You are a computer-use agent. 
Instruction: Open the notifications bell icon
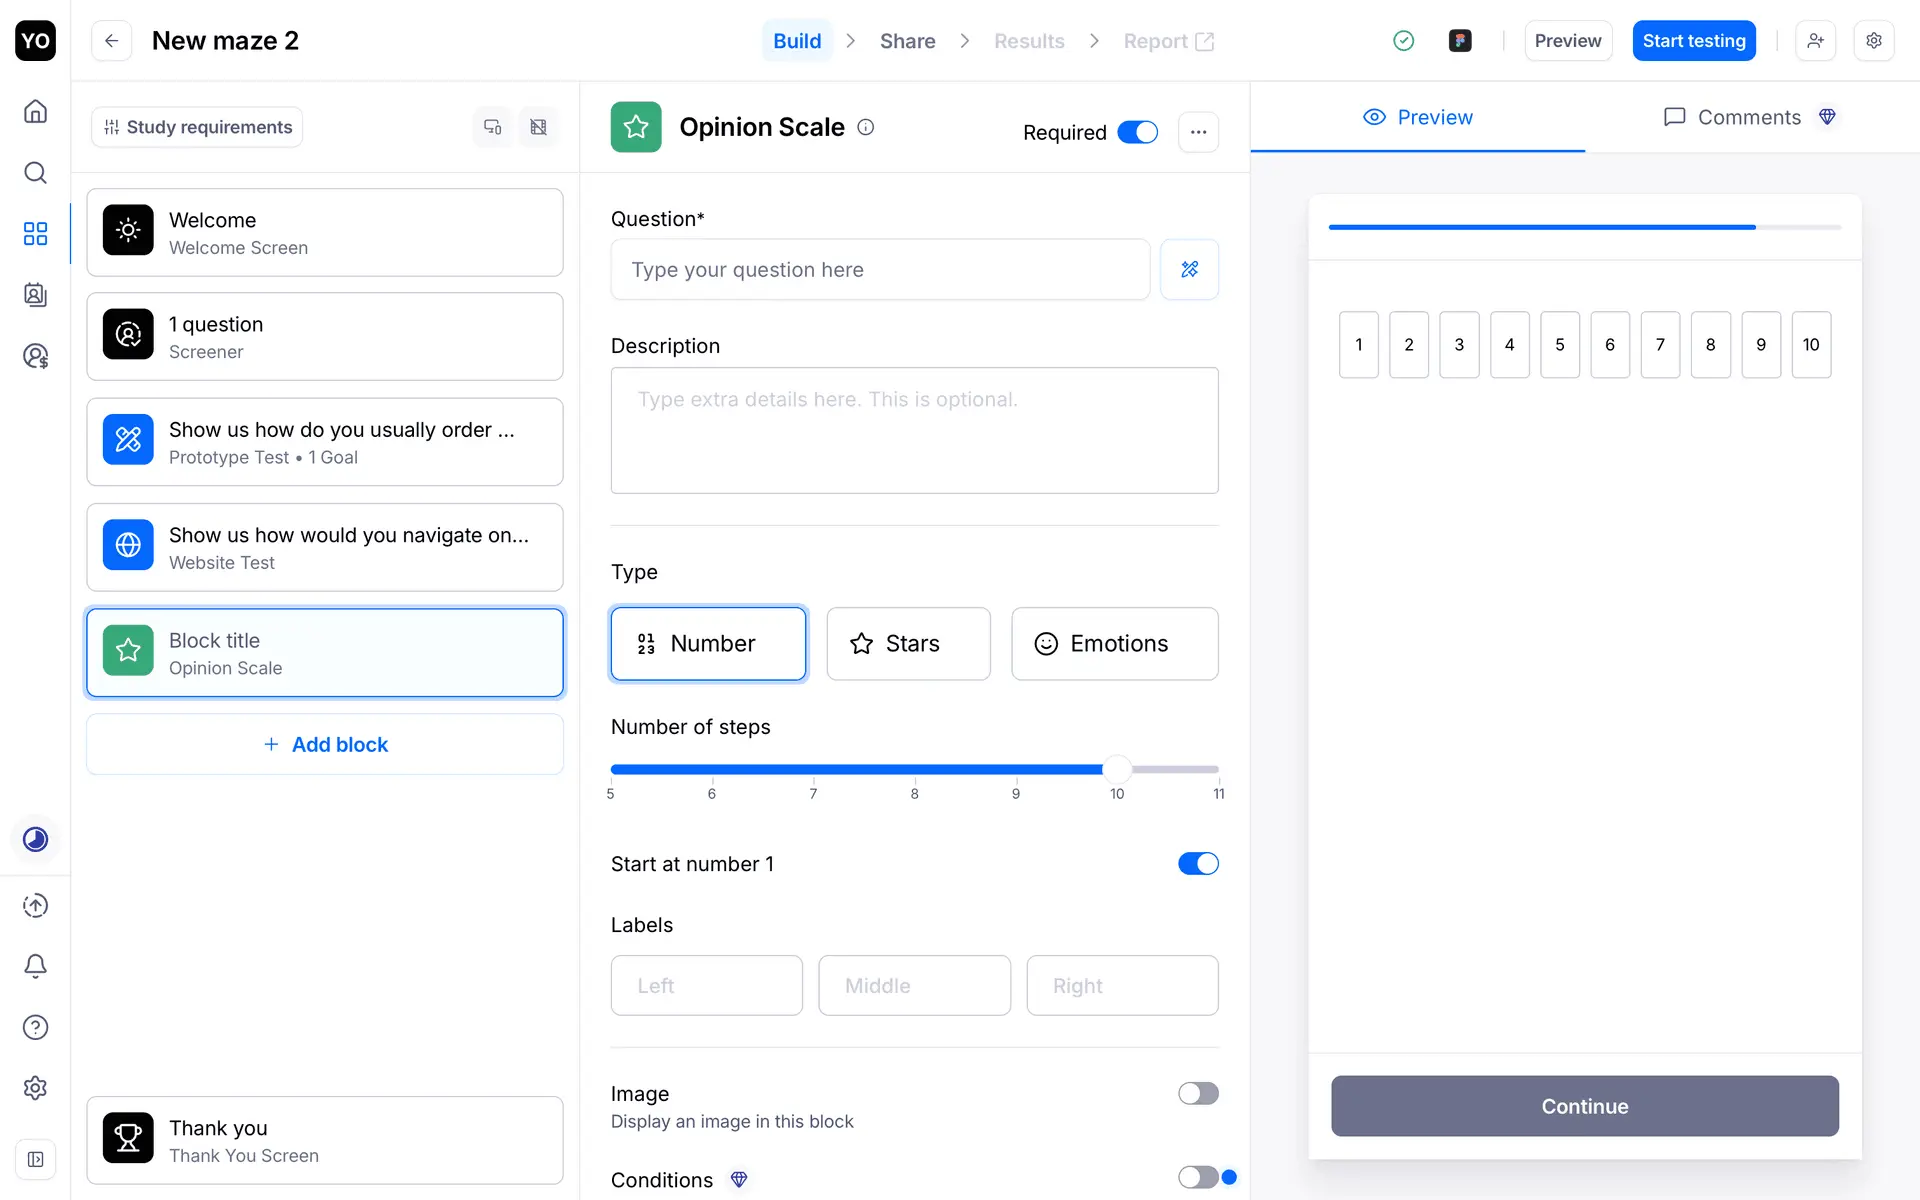(35, 966)
